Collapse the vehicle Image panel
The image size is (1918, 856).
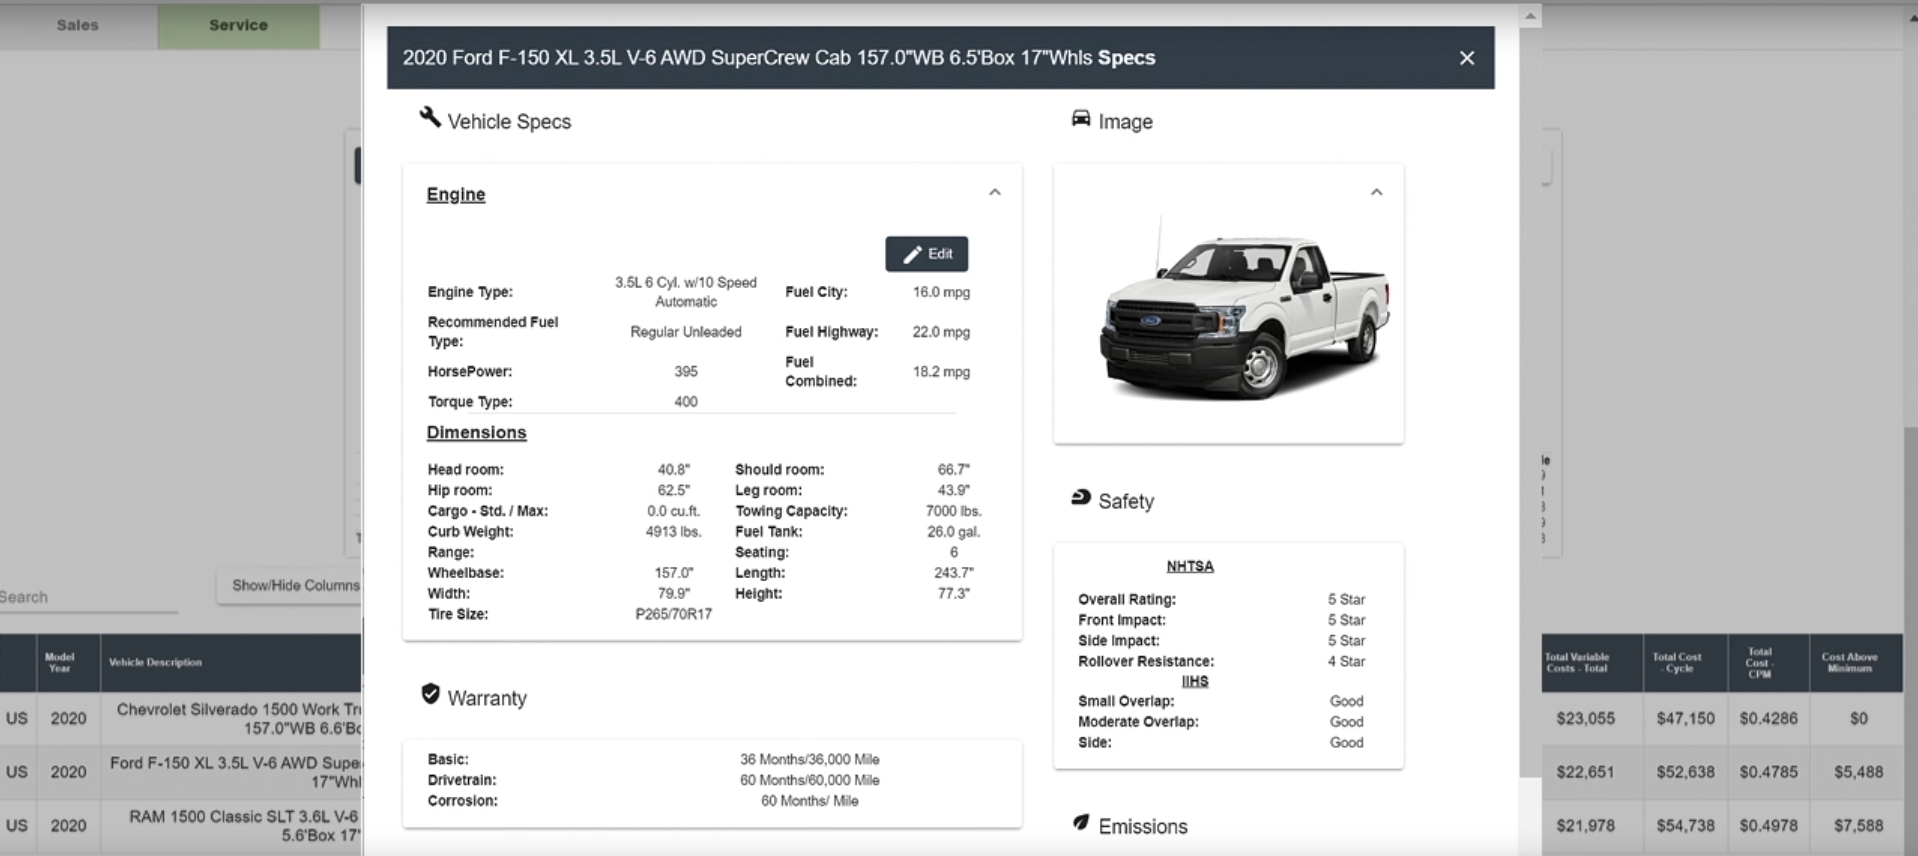(x=1376, y=192)
